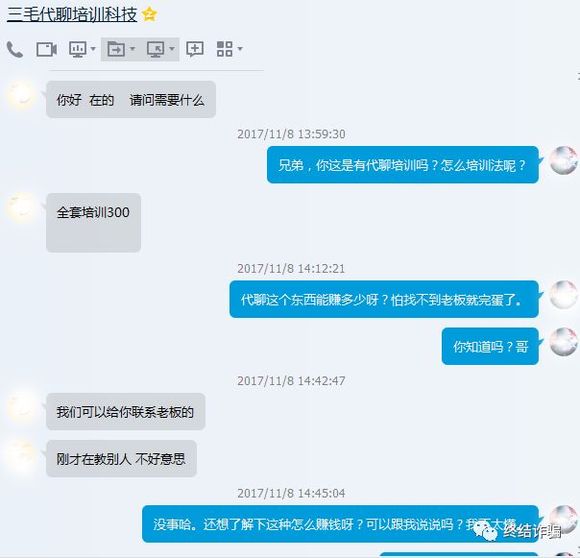Expand the dropdown arrow beside the remote desktop icon
Viewport: 580px width, 558px height.
coord(172,49)
